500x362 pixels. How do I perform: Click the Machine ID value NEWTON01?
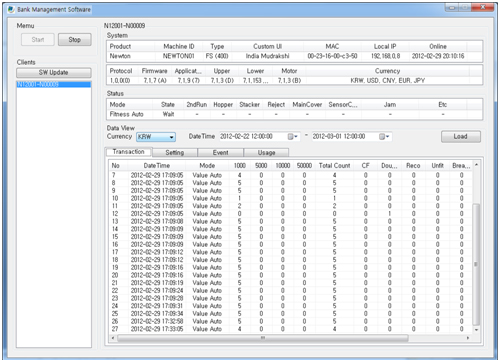[x=178, y=56]
